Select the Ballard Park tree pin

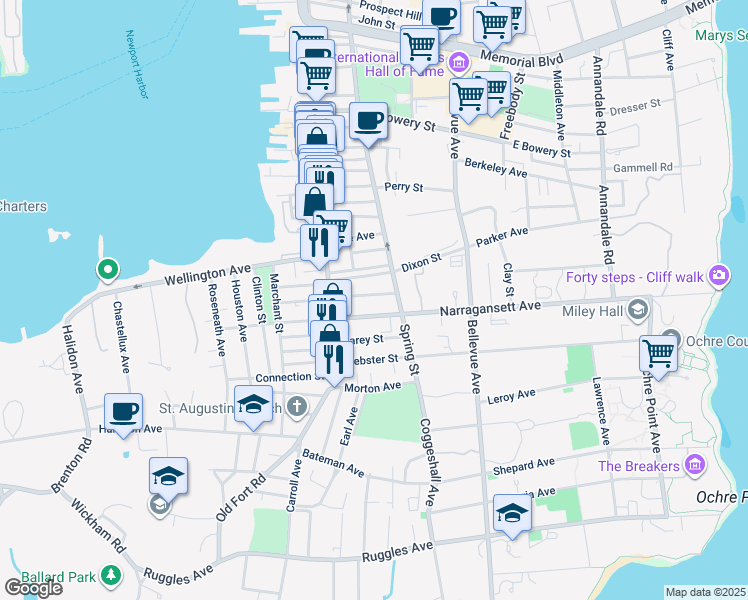(111, 575)
